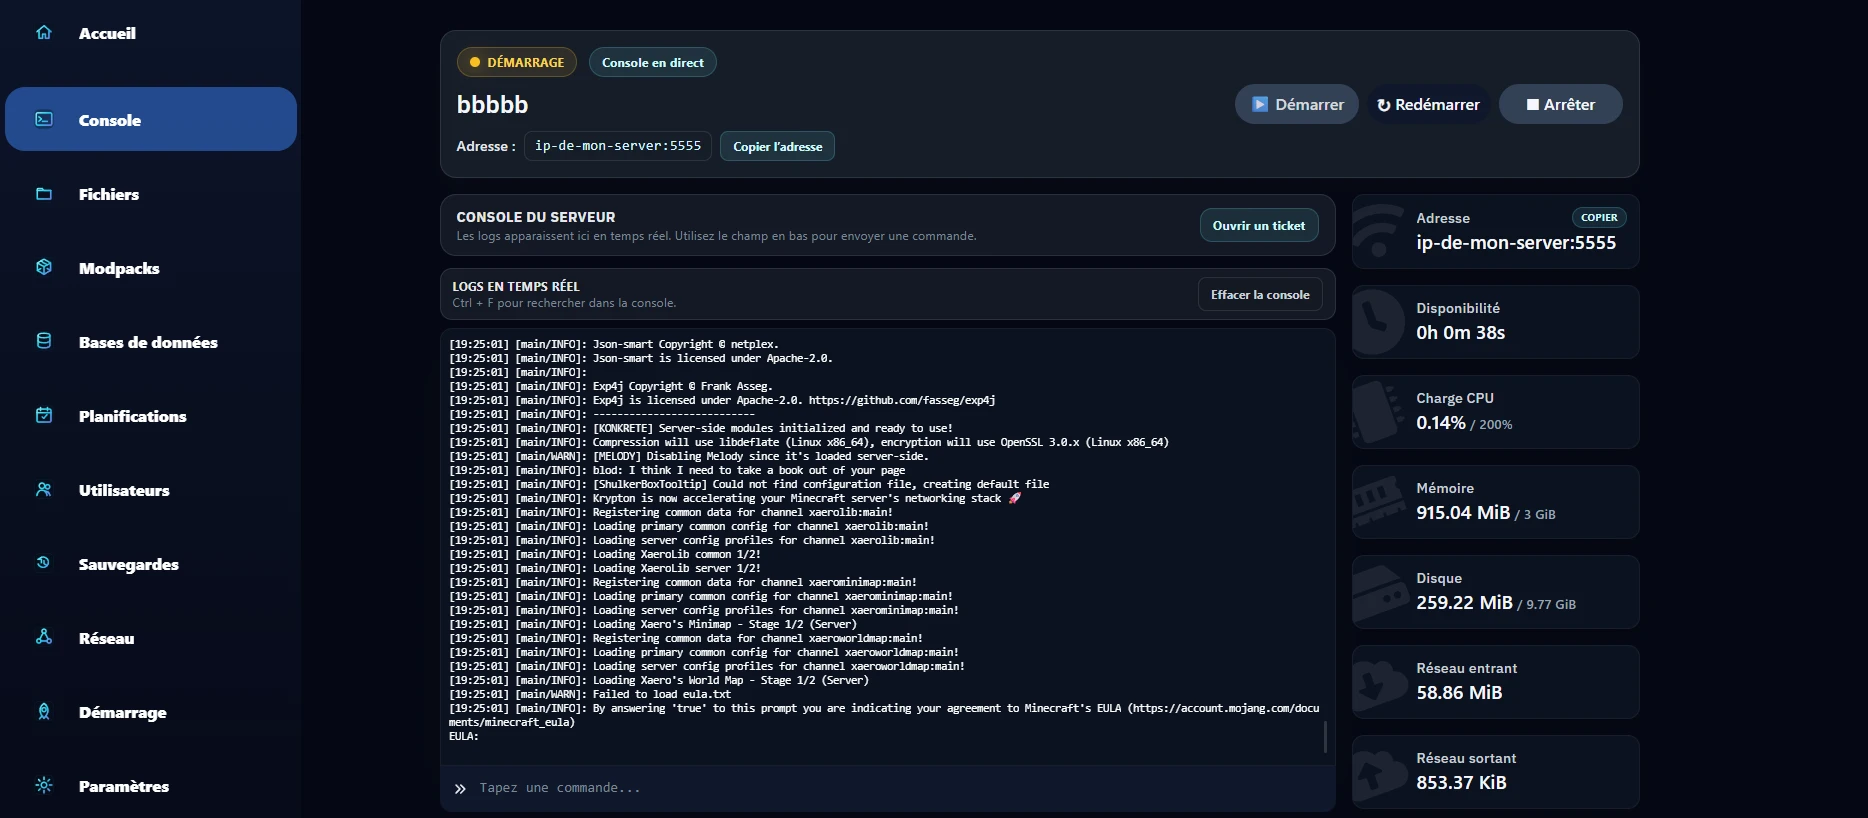The height and width of the screenshot is (818, 1868).
Task: Clear logs with Effacer la console
Action: [1260, 294]
